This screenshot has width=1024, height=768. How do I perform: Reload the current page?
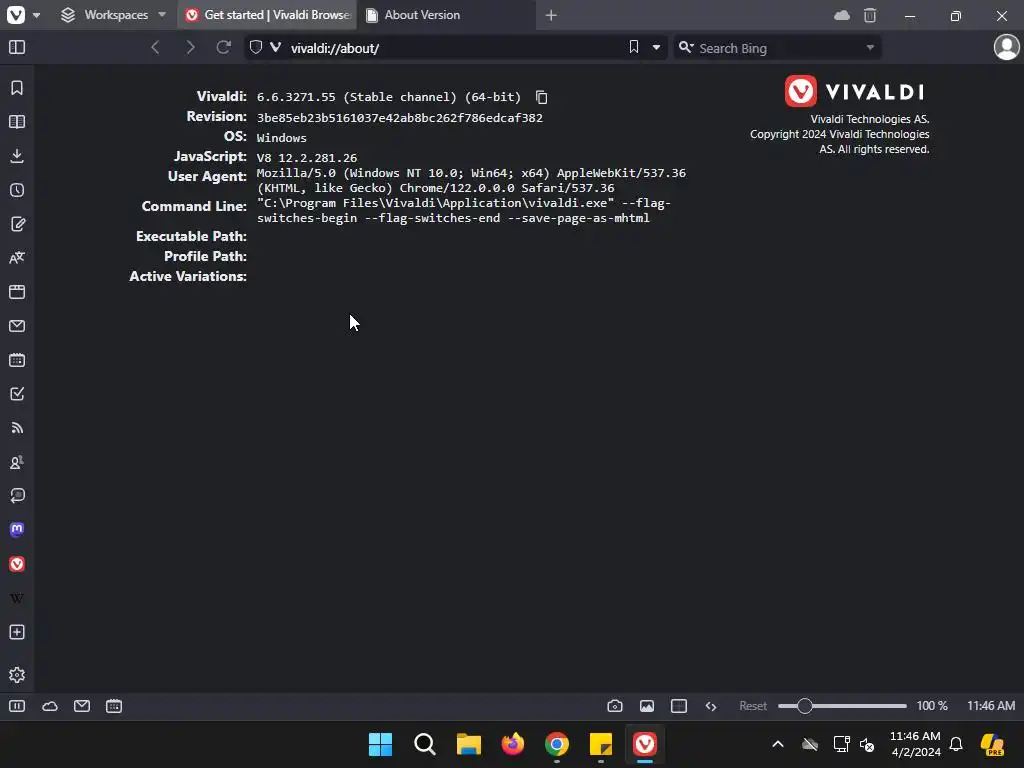point(223,47)
